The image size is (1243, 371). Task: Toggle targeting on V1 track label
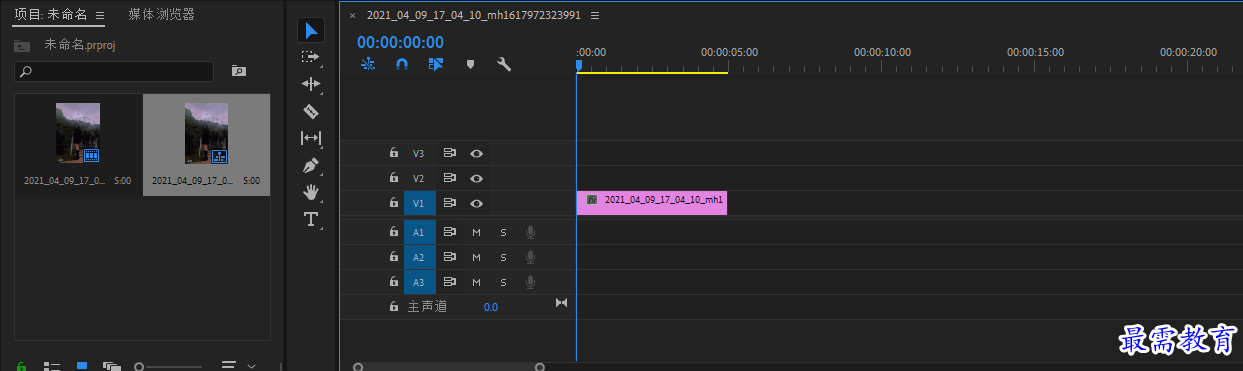(x=419, y=203)
